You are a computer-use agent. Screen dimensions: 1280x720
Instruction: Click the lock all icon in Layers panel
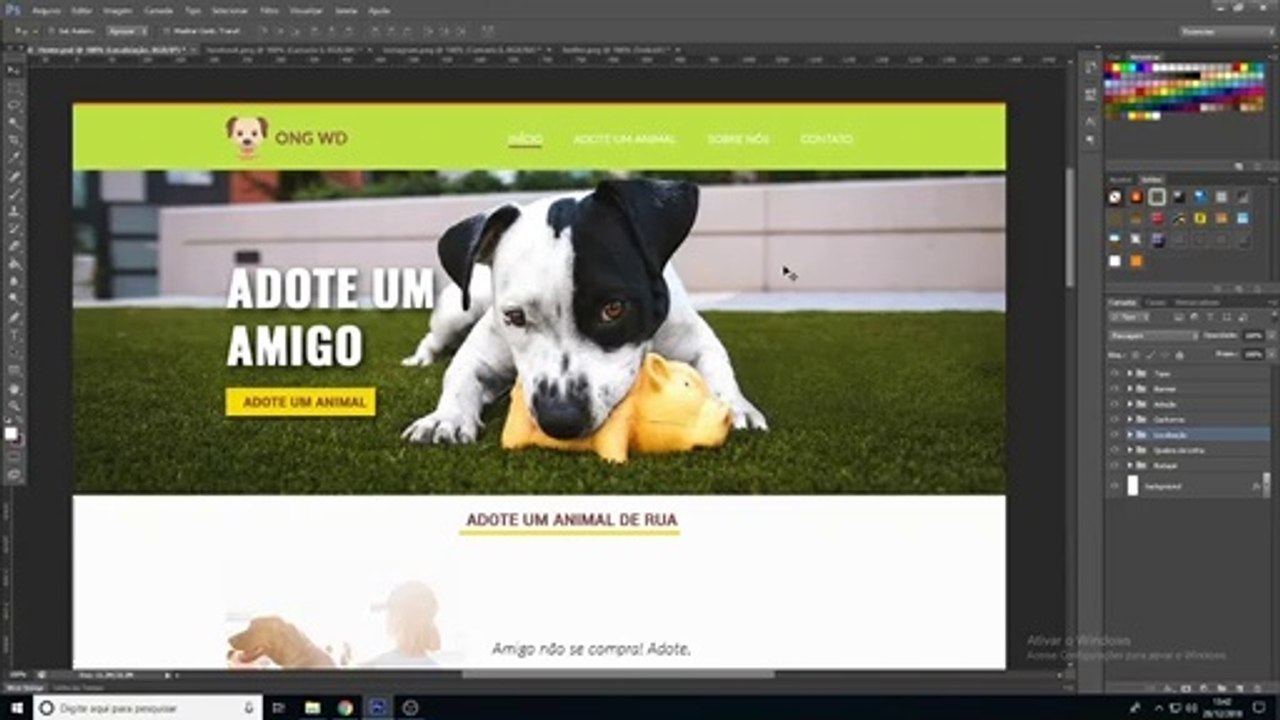(x=1179, y=355)
